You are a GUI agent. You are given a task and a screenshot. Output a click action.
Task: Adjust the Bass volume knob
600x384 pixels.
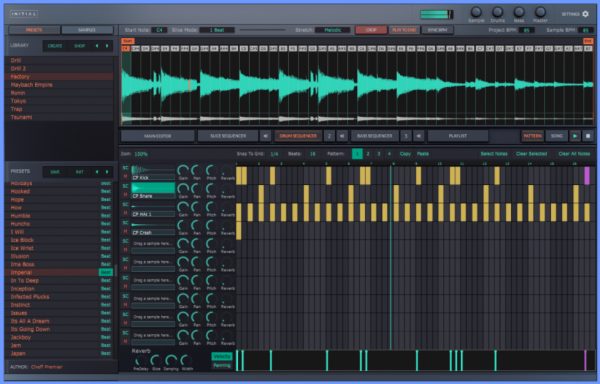point(519,12)
